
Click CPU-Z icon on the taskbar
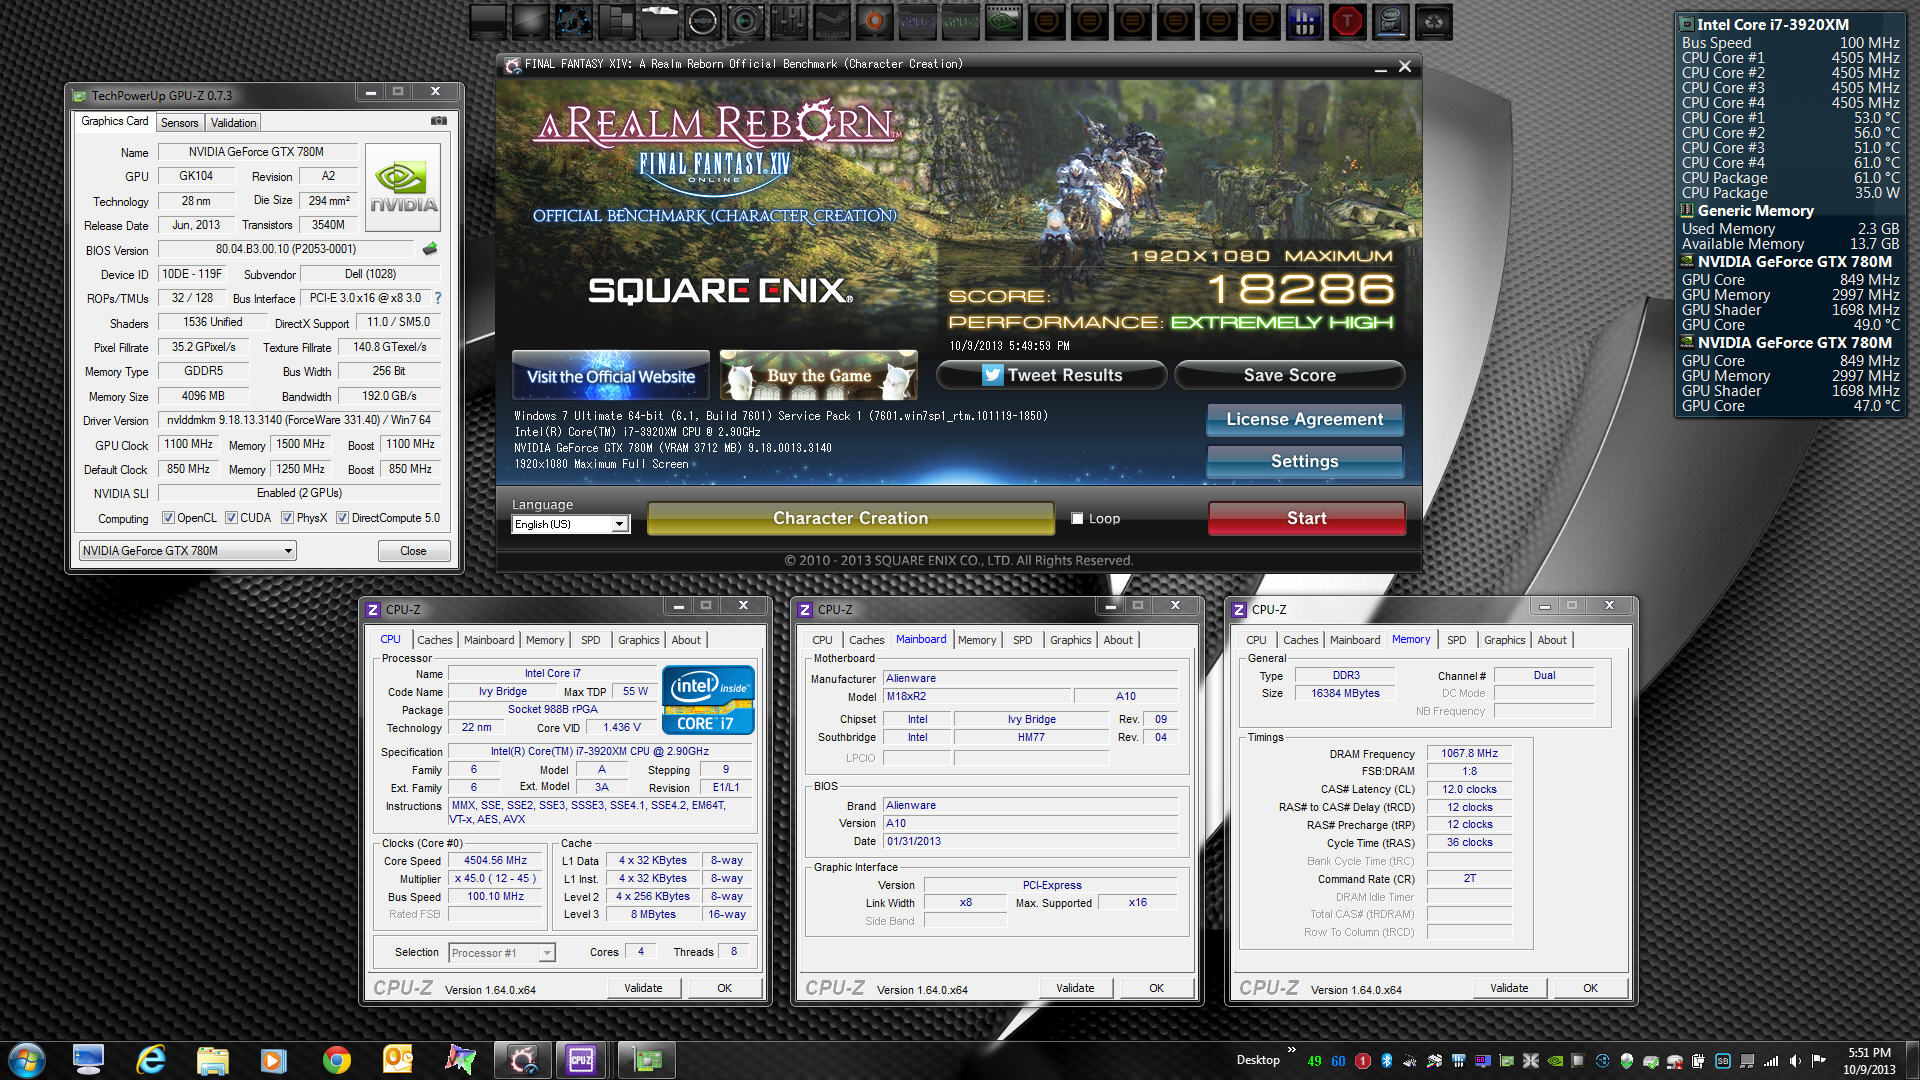[581, 1060]
